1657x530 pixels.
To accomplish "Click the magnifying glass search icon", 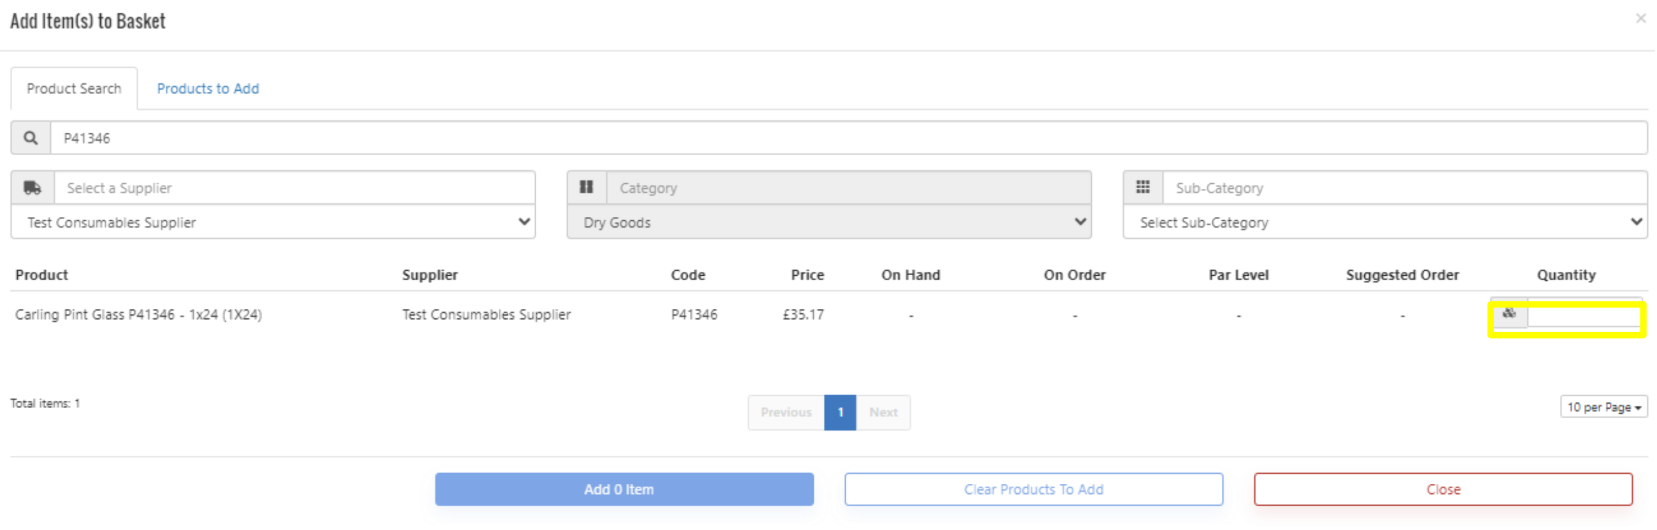I will (31, 138).
